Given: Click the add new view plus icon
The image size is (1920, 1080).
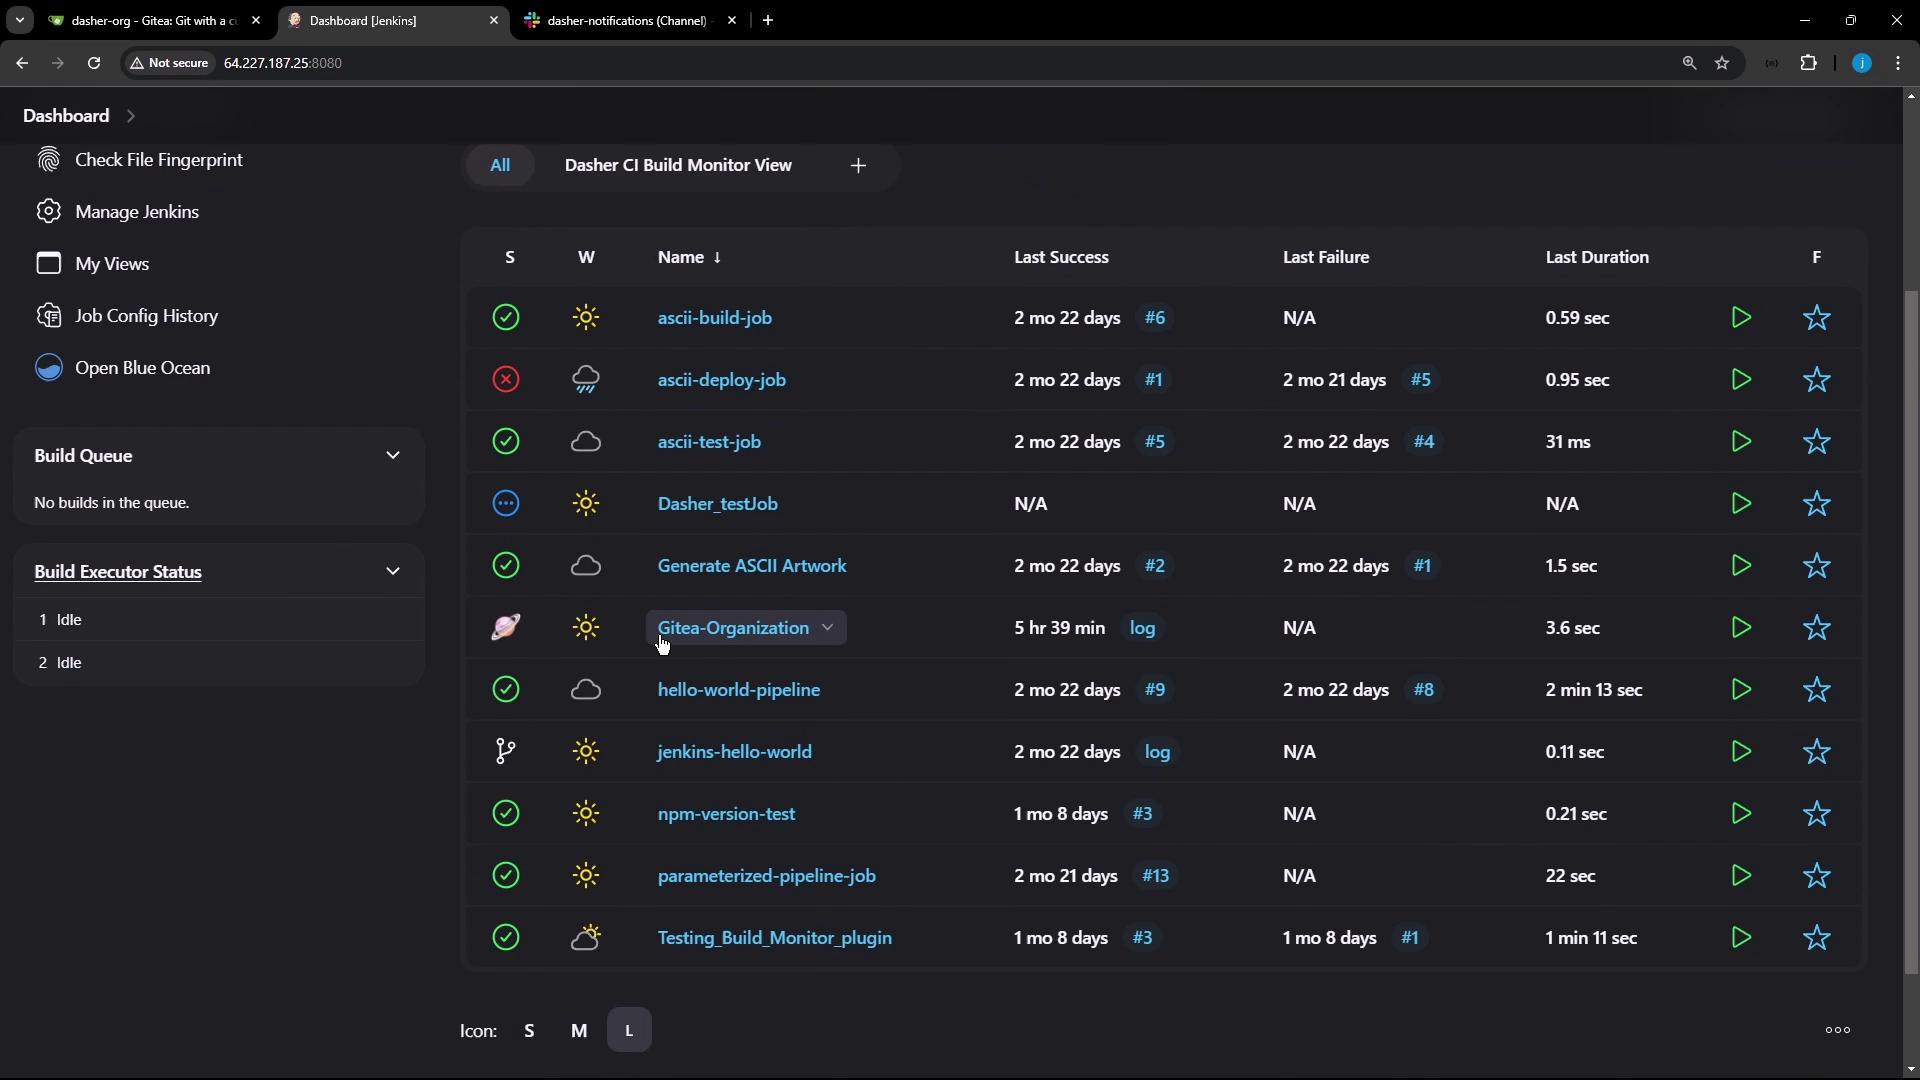Looking at the screenshot, I should (x=858, y=166).
